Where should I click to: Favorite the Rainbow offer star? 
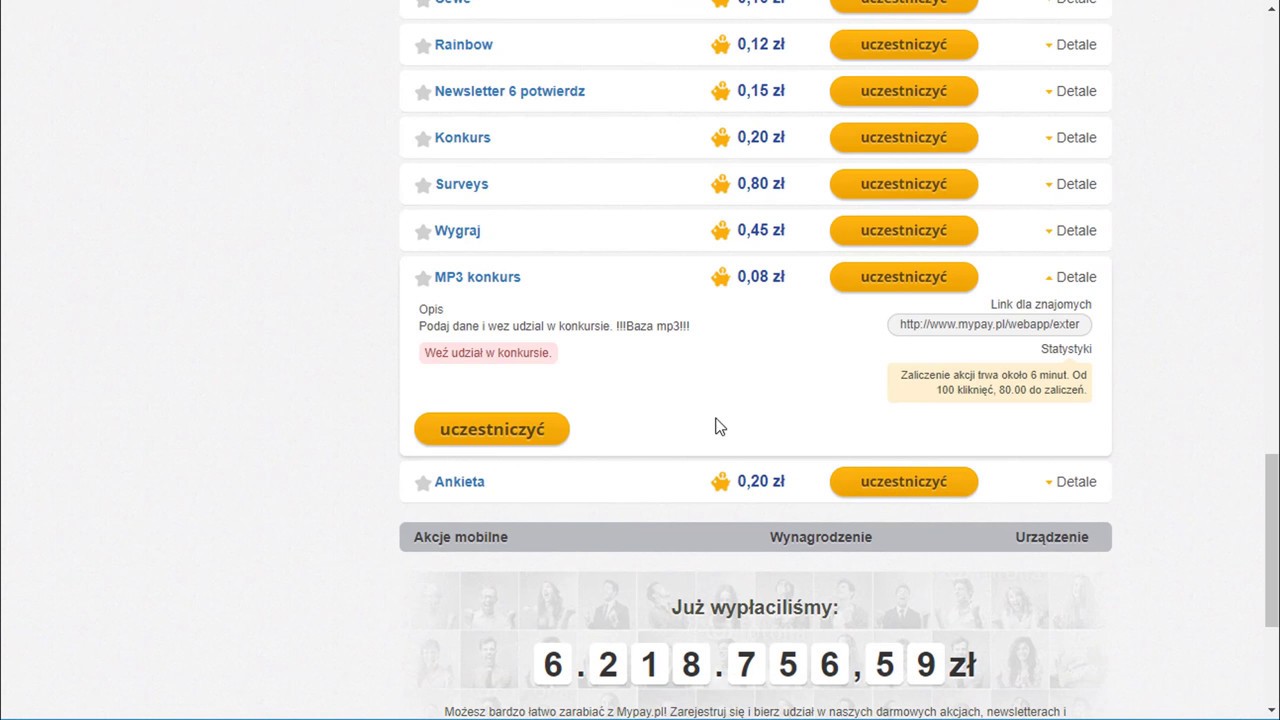tap(423, 46)
